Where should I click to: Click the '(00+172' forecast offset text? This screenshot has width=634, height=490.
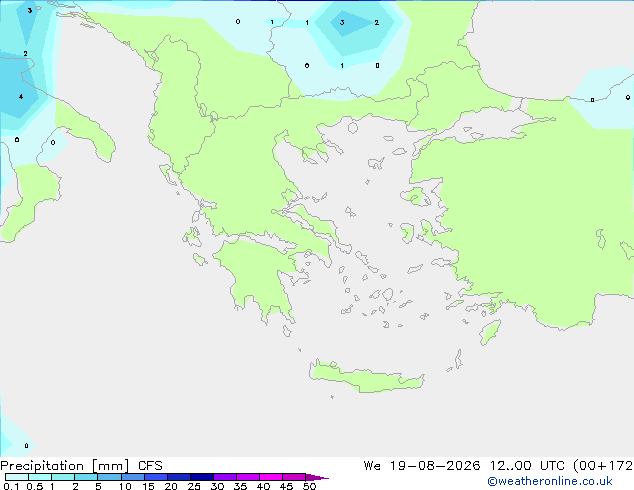coord(603,466)
